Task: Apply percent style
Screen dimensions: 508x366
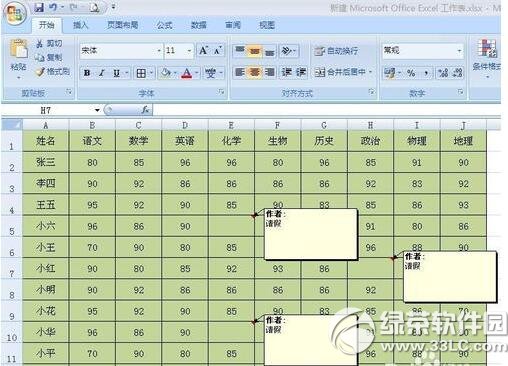Action: 411,73
